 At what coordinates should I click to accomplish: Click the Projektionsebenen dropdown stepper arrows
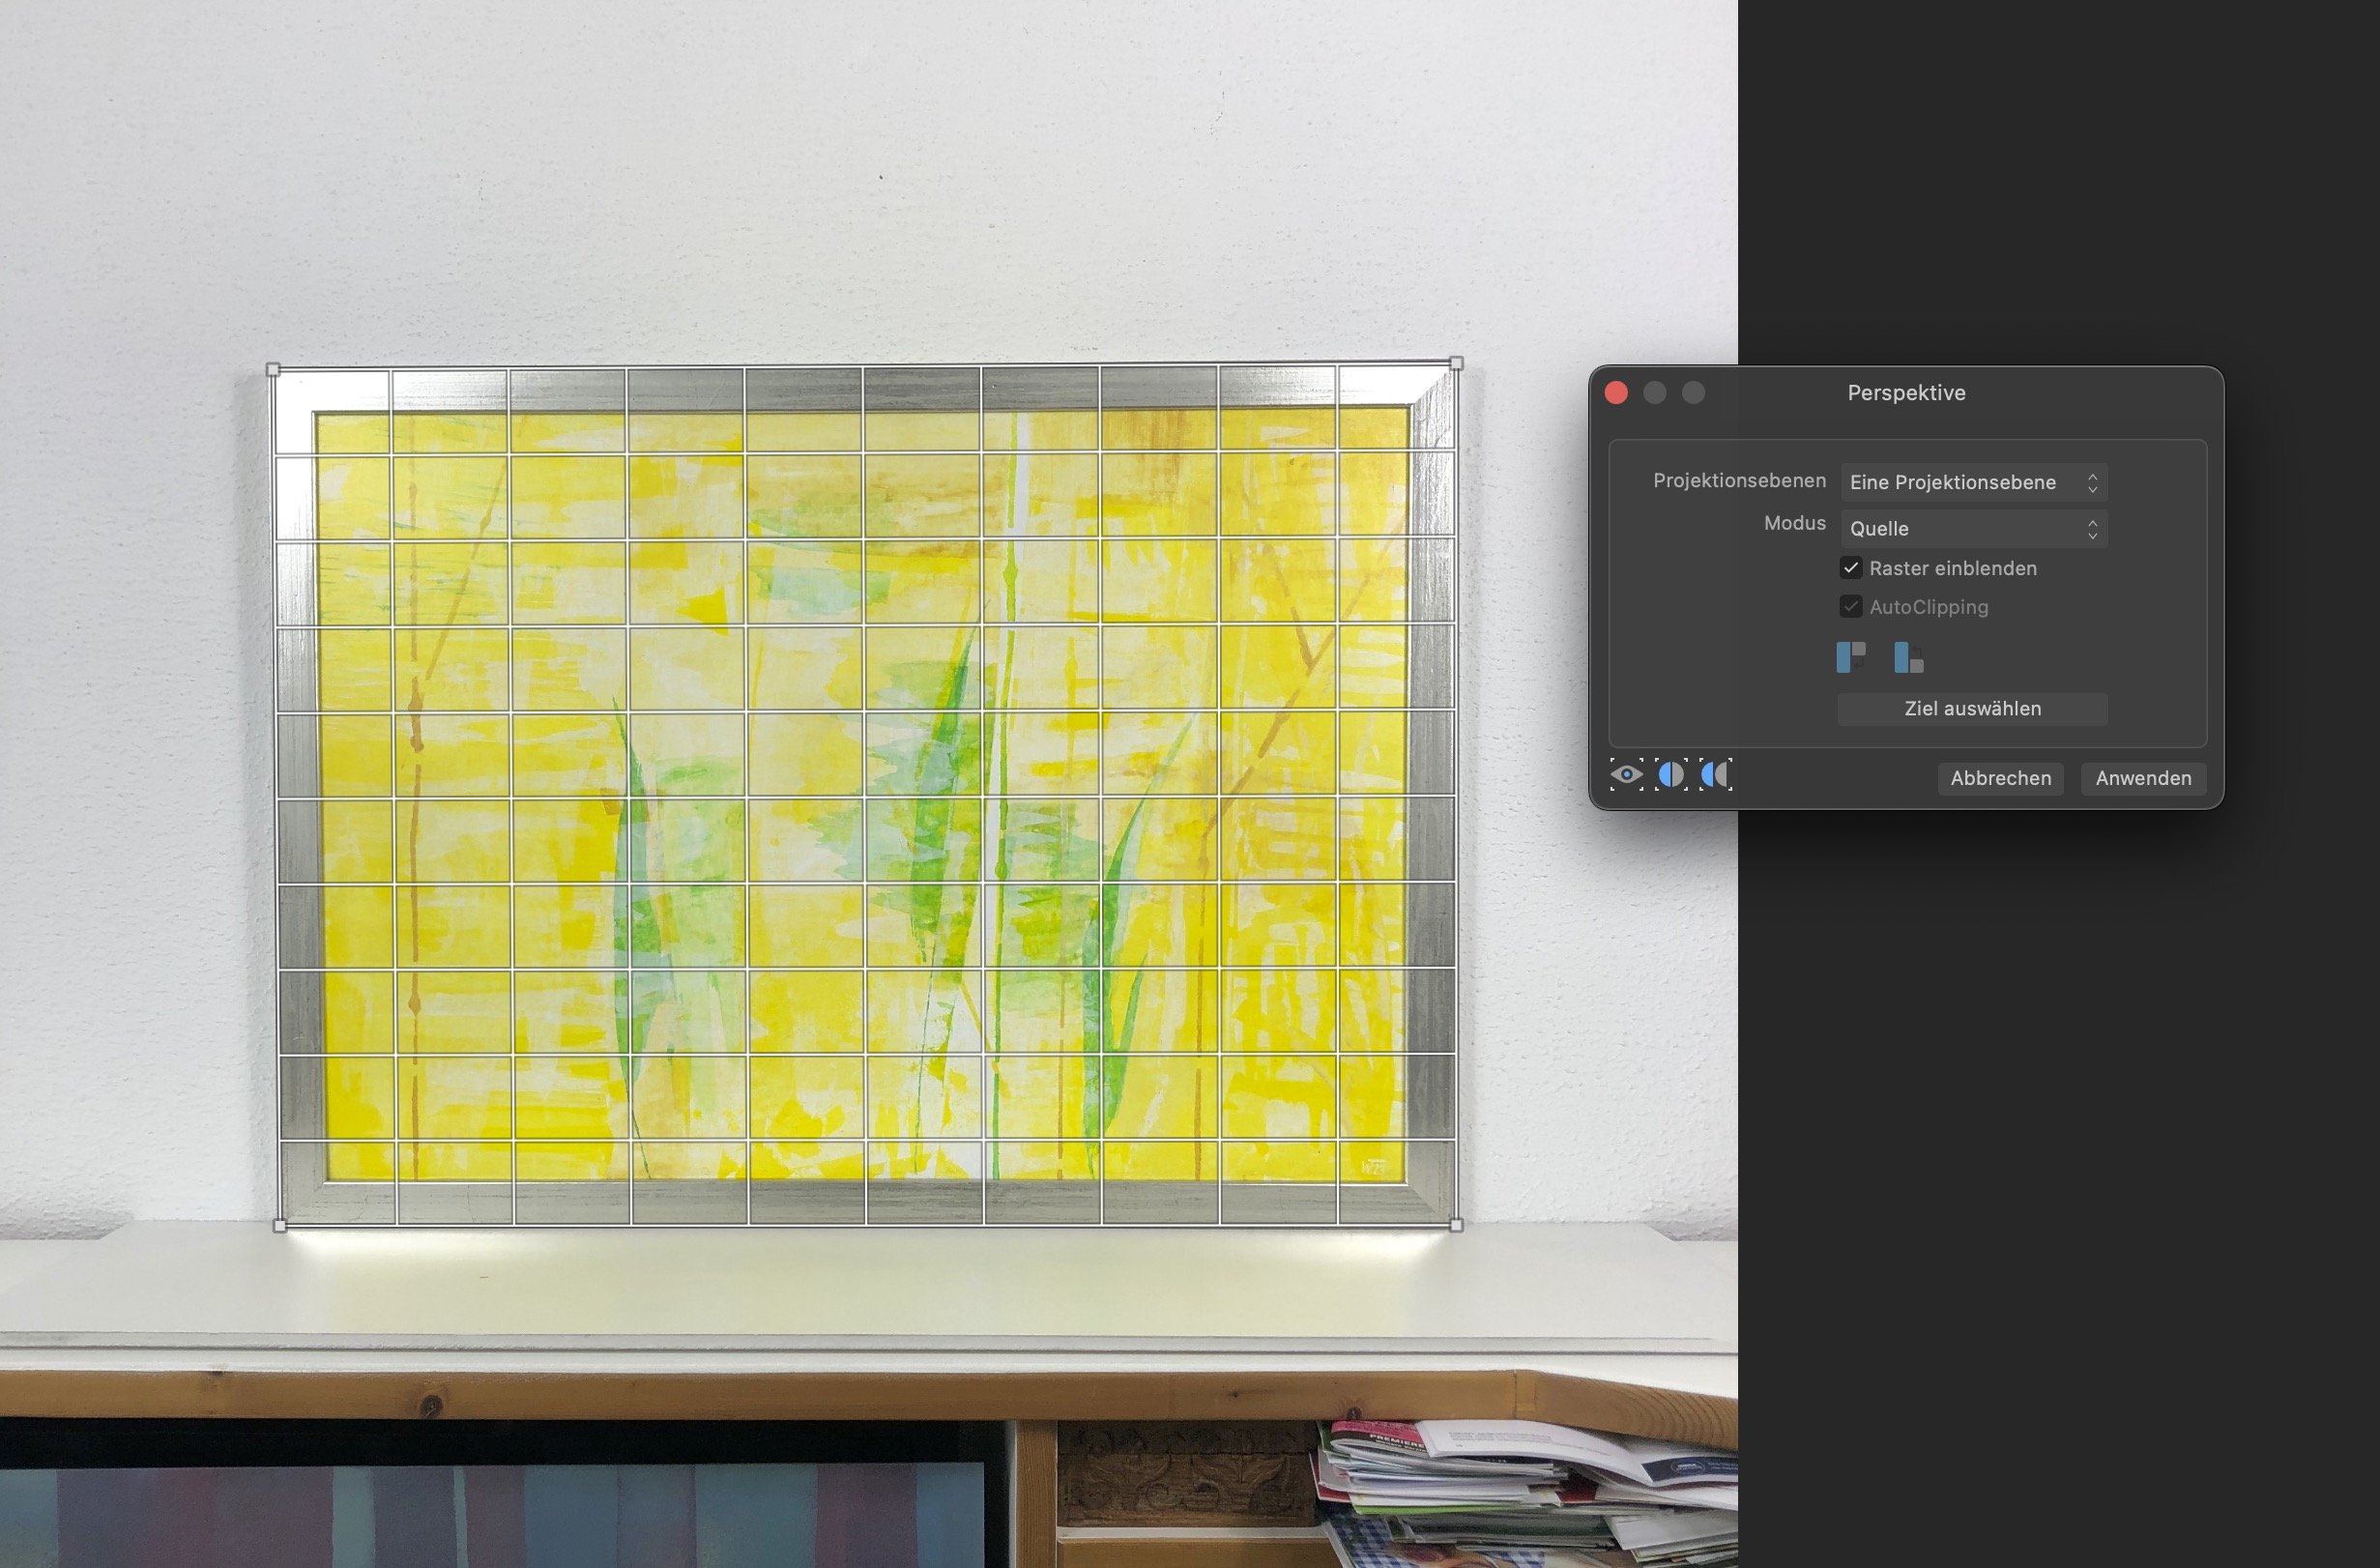(x=2092, y=483)
